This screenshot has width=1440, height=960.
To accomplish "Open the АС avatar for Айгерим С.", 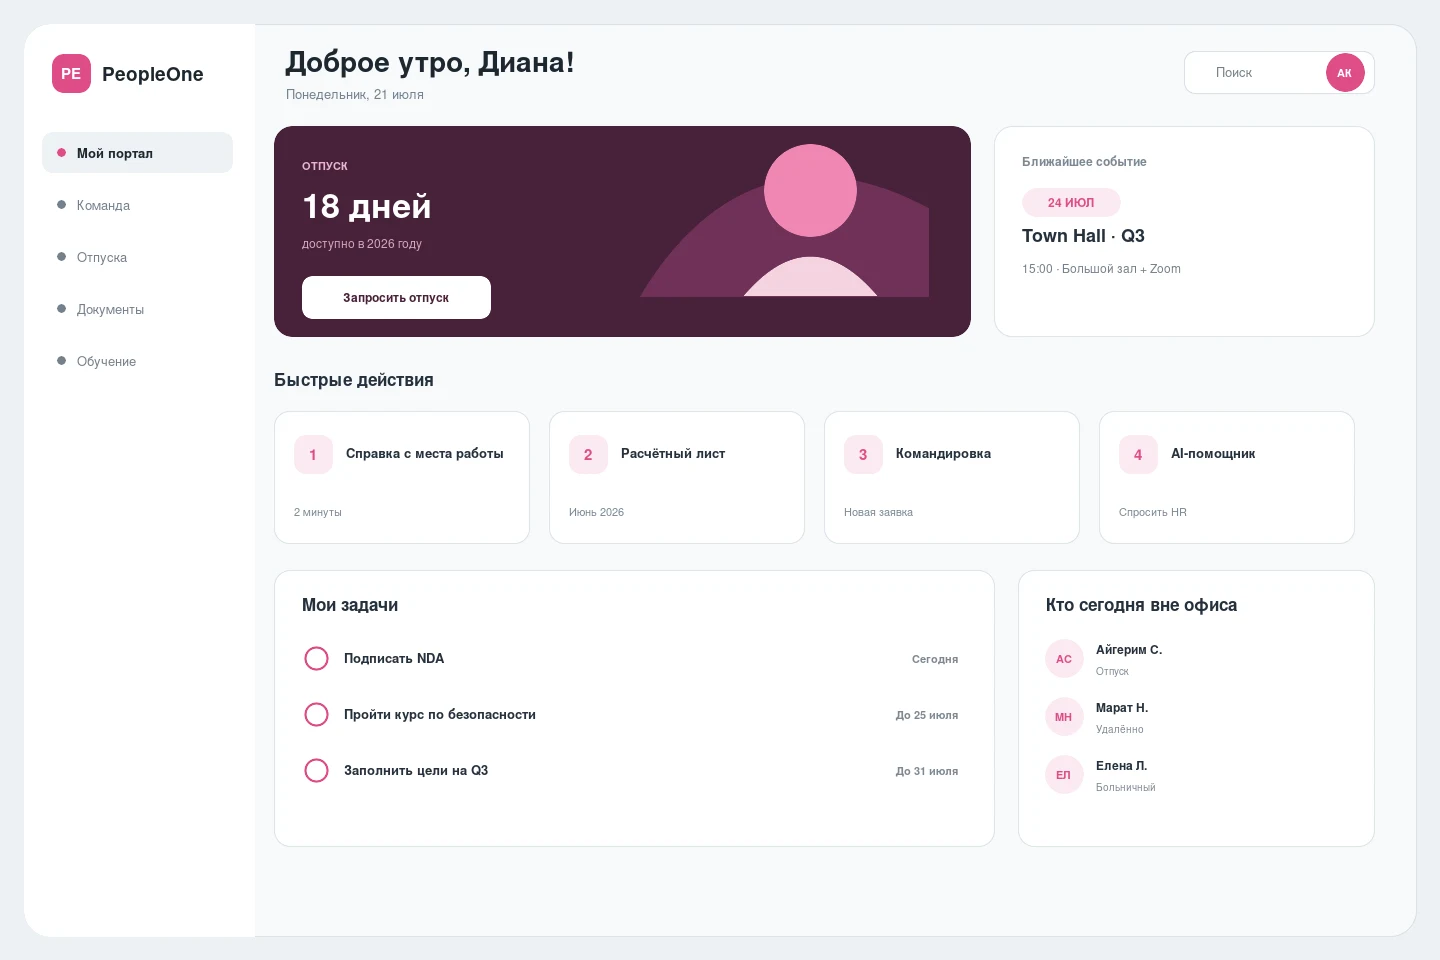I will (1064, 659).
